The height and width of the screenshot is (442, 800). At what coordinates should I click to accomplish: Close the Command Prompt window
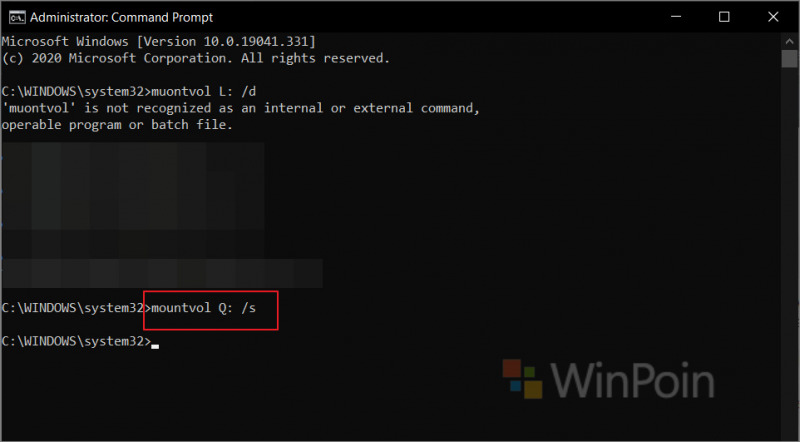tap(775, 17)
